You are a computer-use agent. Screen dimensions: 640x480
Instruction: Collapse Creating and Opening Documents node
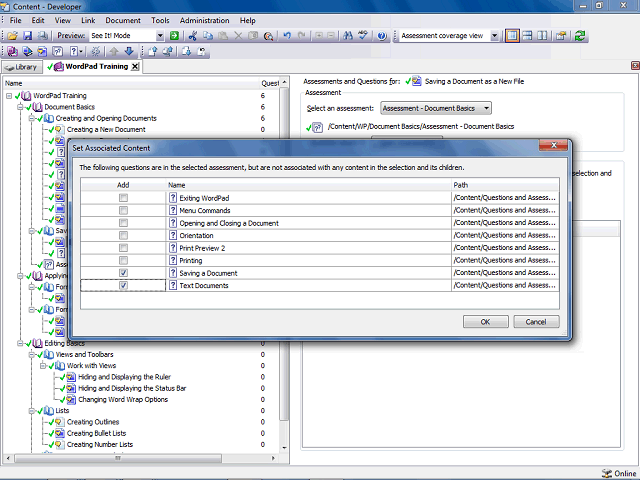click(x=31, y=118)
